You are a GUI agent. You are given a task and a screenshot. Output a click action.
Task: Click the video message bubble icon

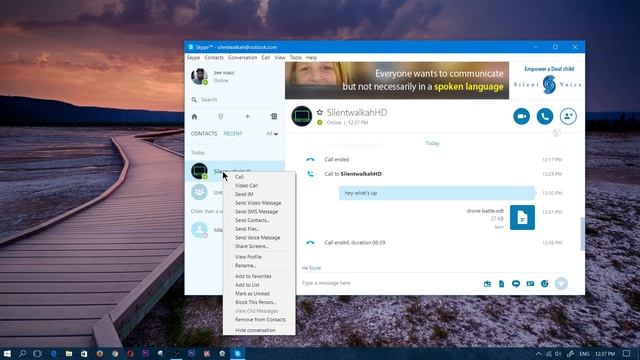(516, 284)
